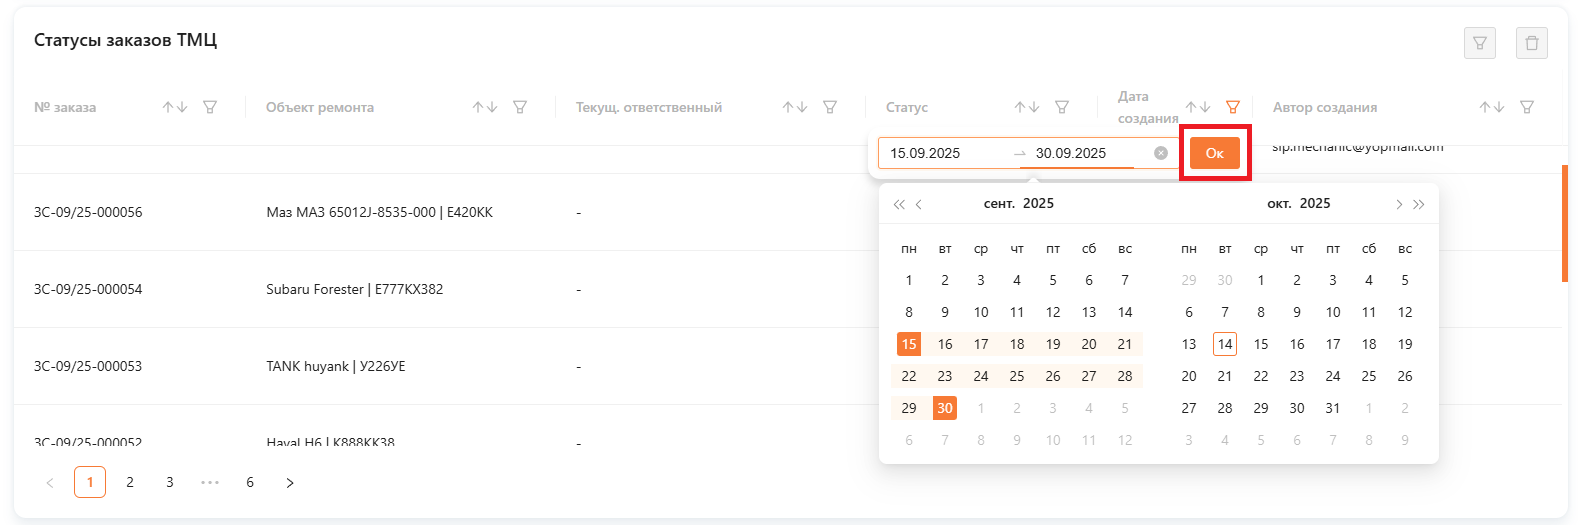1578x525 pixels.
Task: Go to next month with right chevron
Action: click(x=1398, y=204)
